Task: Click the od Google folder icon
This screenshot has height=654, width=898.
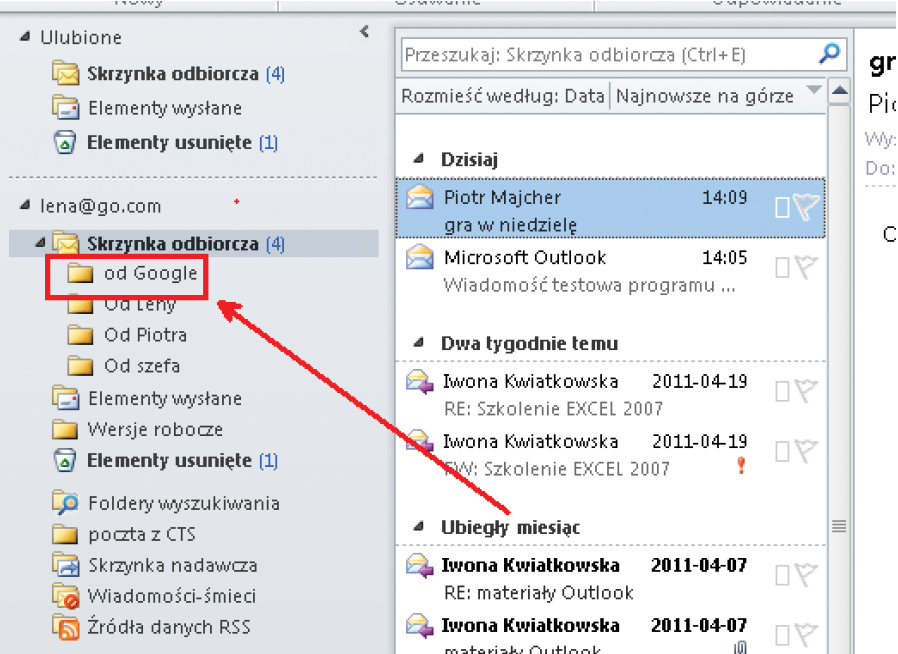Action: [x=80, y=273]
